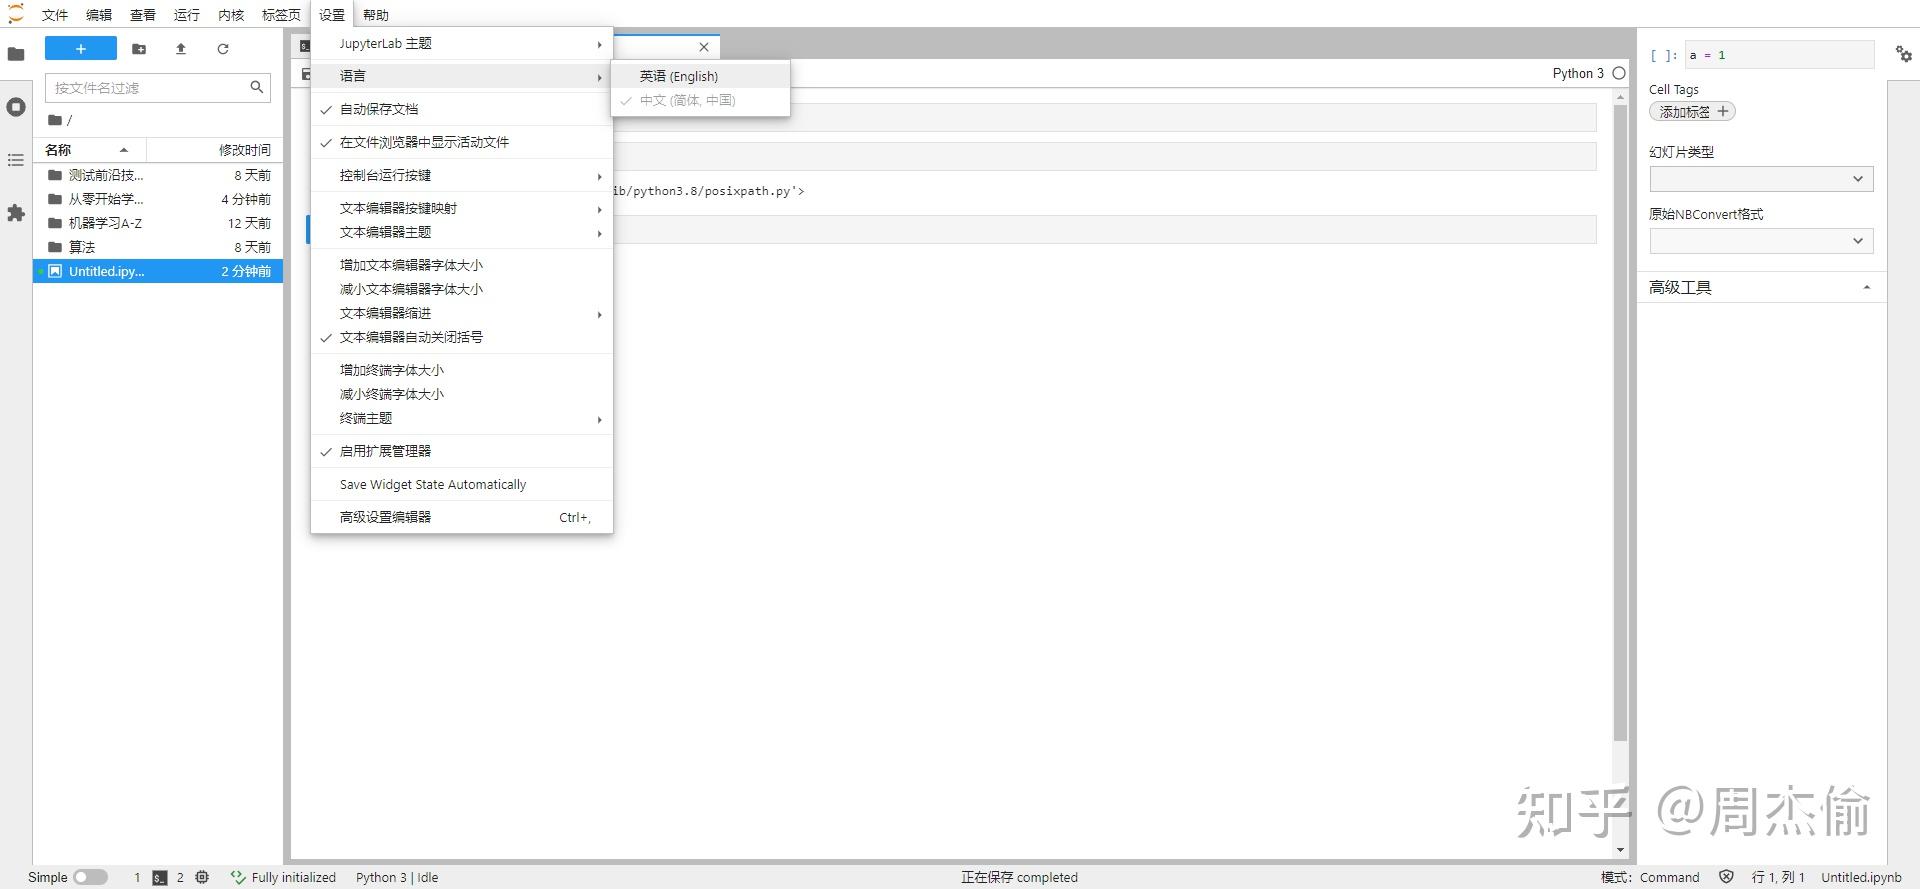Open 文件 menu
This screenshot has width=1920, height=889.
pos(55,14)
